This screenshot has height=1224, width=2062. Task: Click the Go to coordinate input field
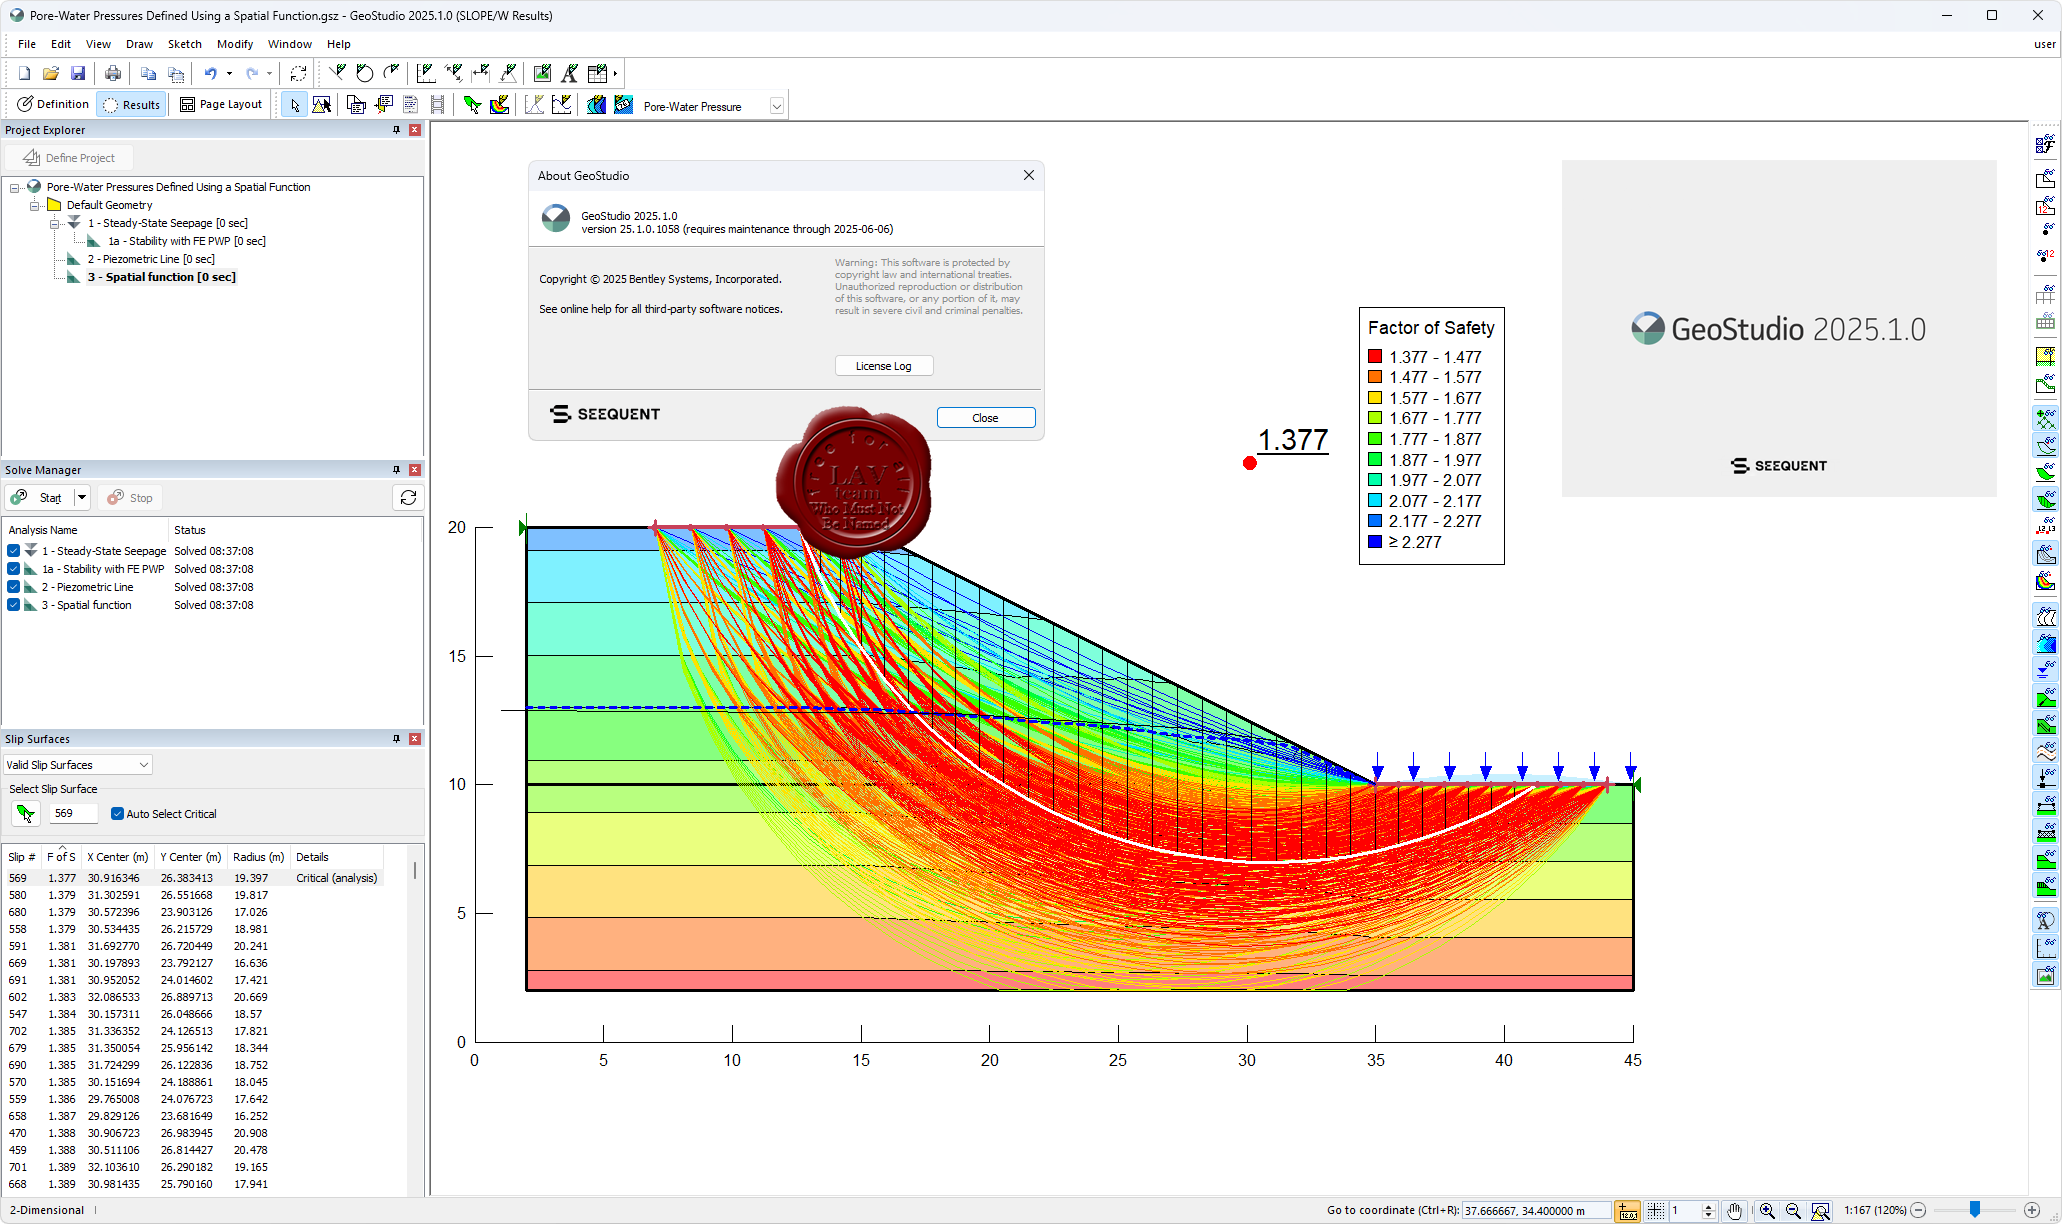[x=1536, y=1211]
